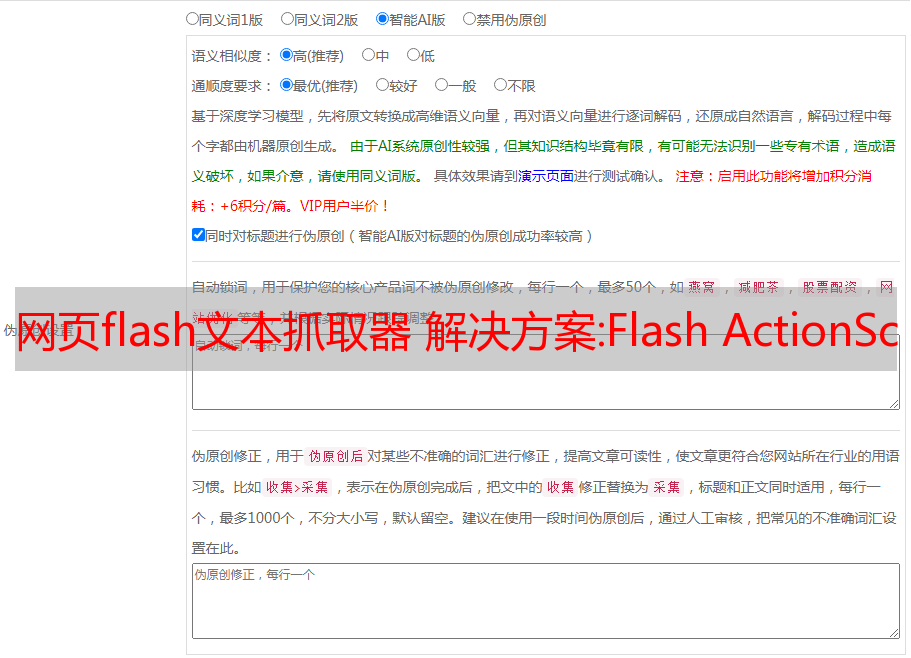Grab resize handle of 自动锁词 textarea
Image resolution: width=911 pixels, height=658 pixels.
coord(894,404)
